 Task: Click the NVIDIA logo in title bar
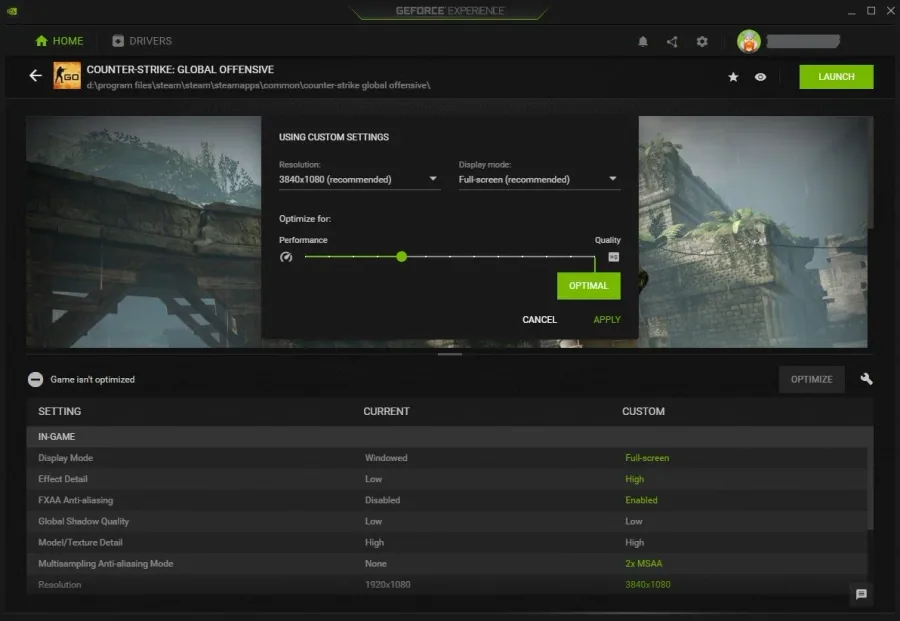(12, 11)
